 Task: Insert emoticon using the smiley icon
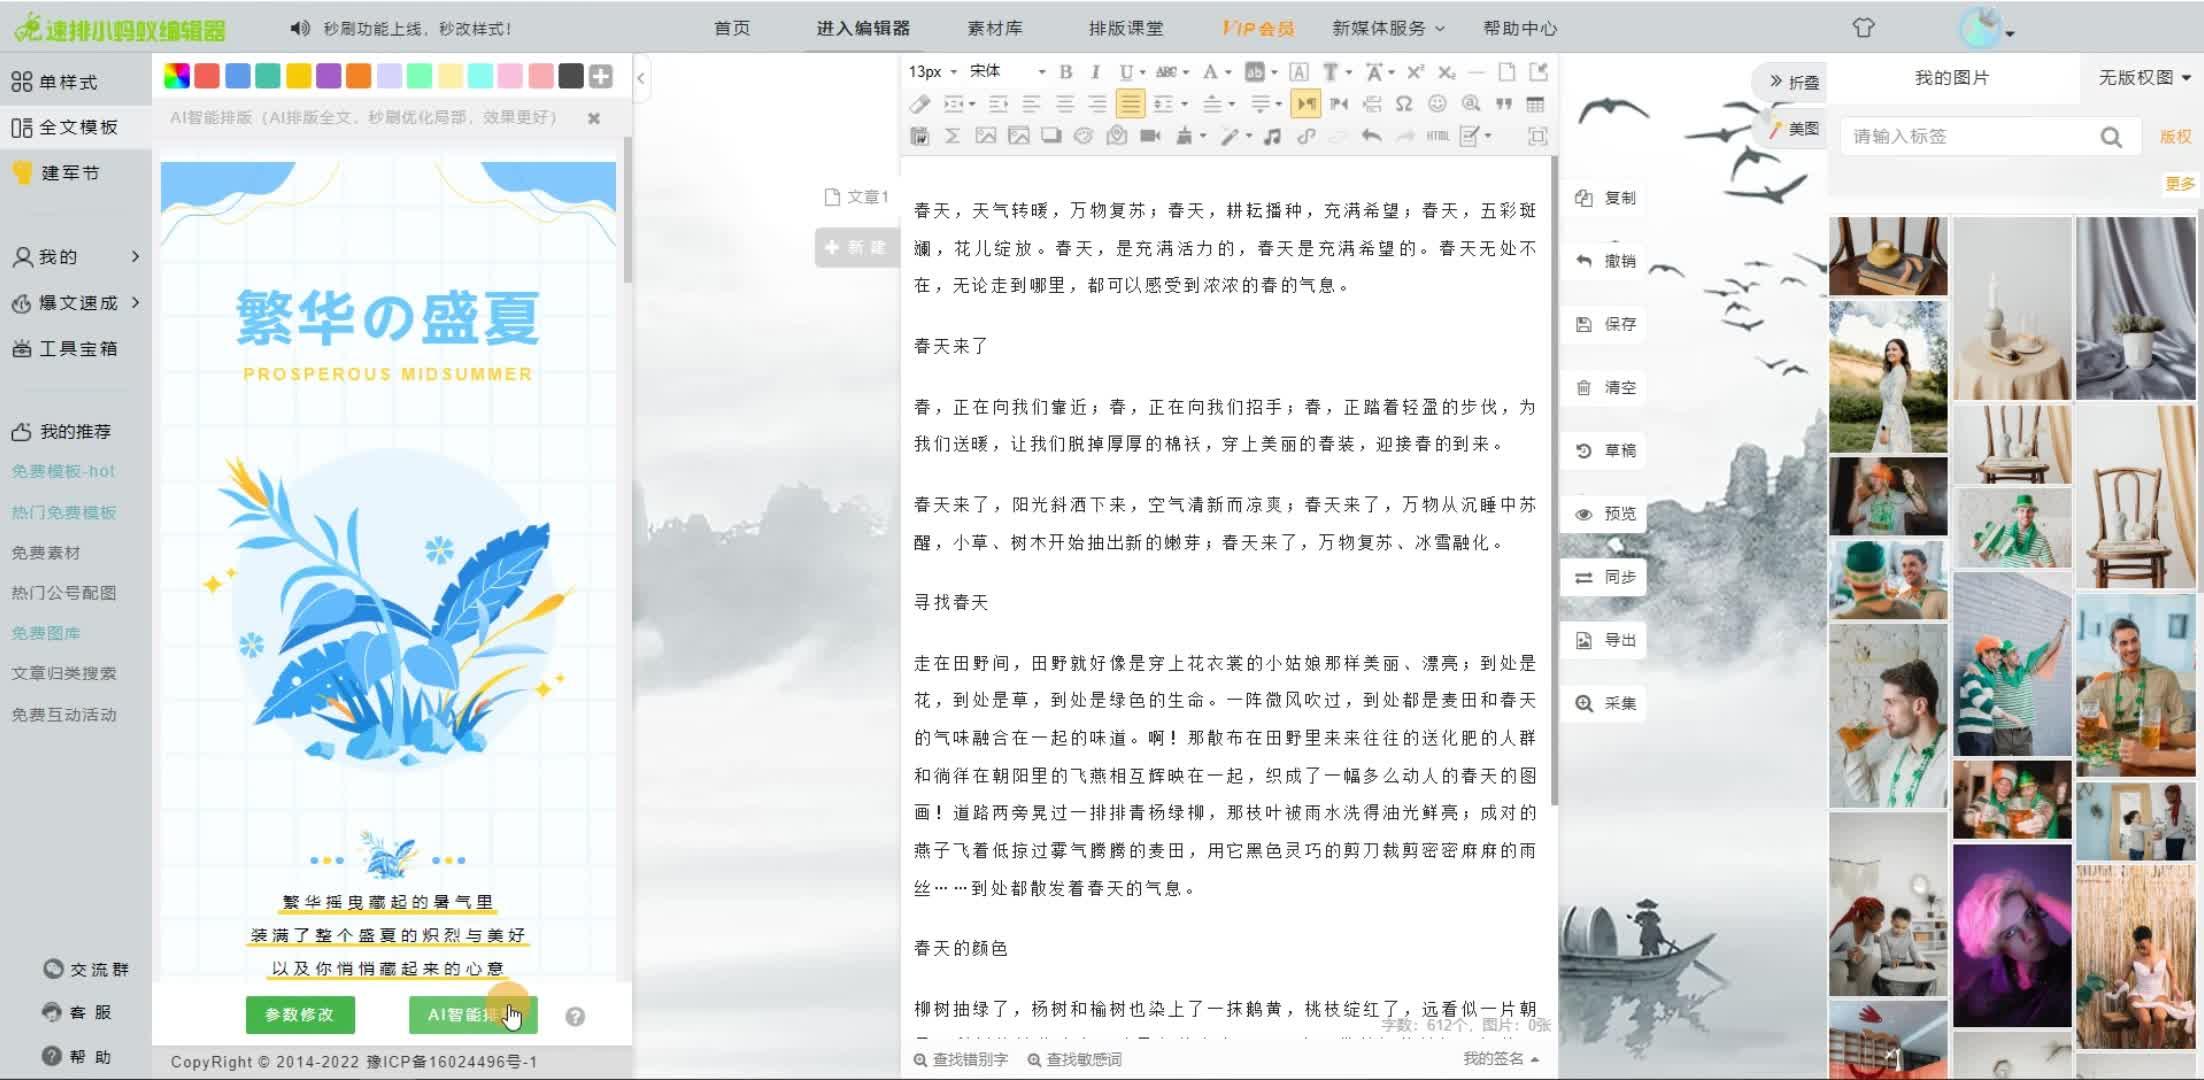(x=1437, y=104)
